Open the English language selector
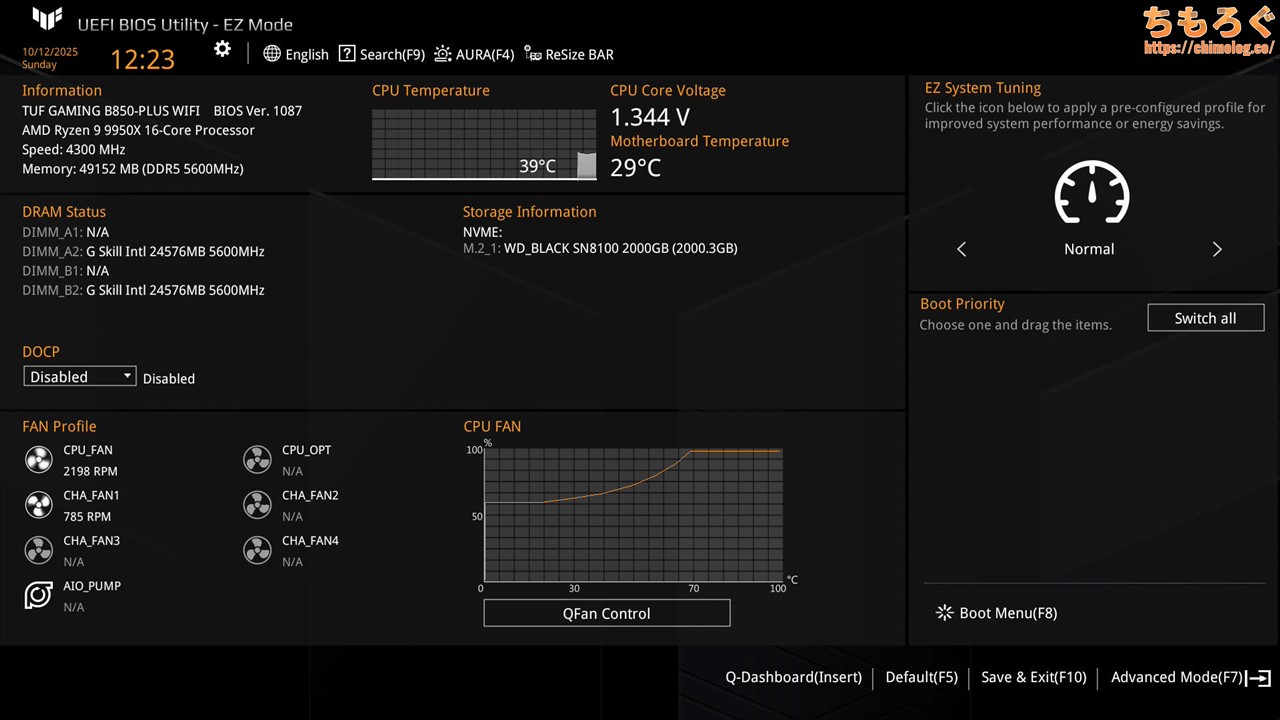 [296, 54]
